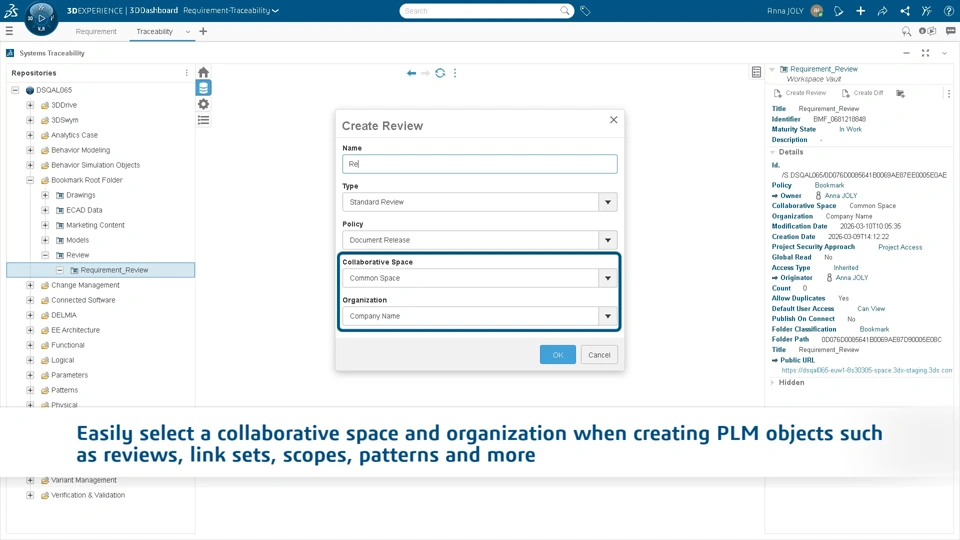This screenshot has height=540, width=960.
Task: Open Anna JOLY profile avatar
Action: click(x=817, y=10)
